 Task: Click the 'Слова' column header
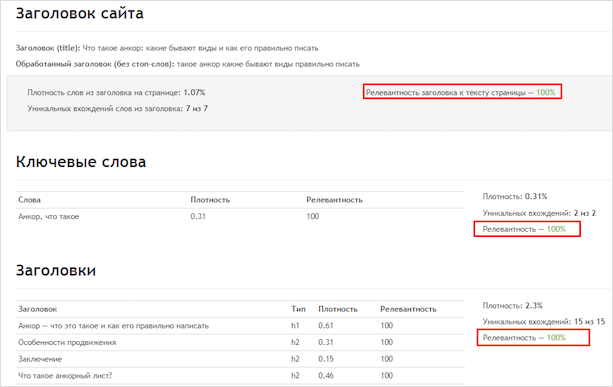[29, 200]
